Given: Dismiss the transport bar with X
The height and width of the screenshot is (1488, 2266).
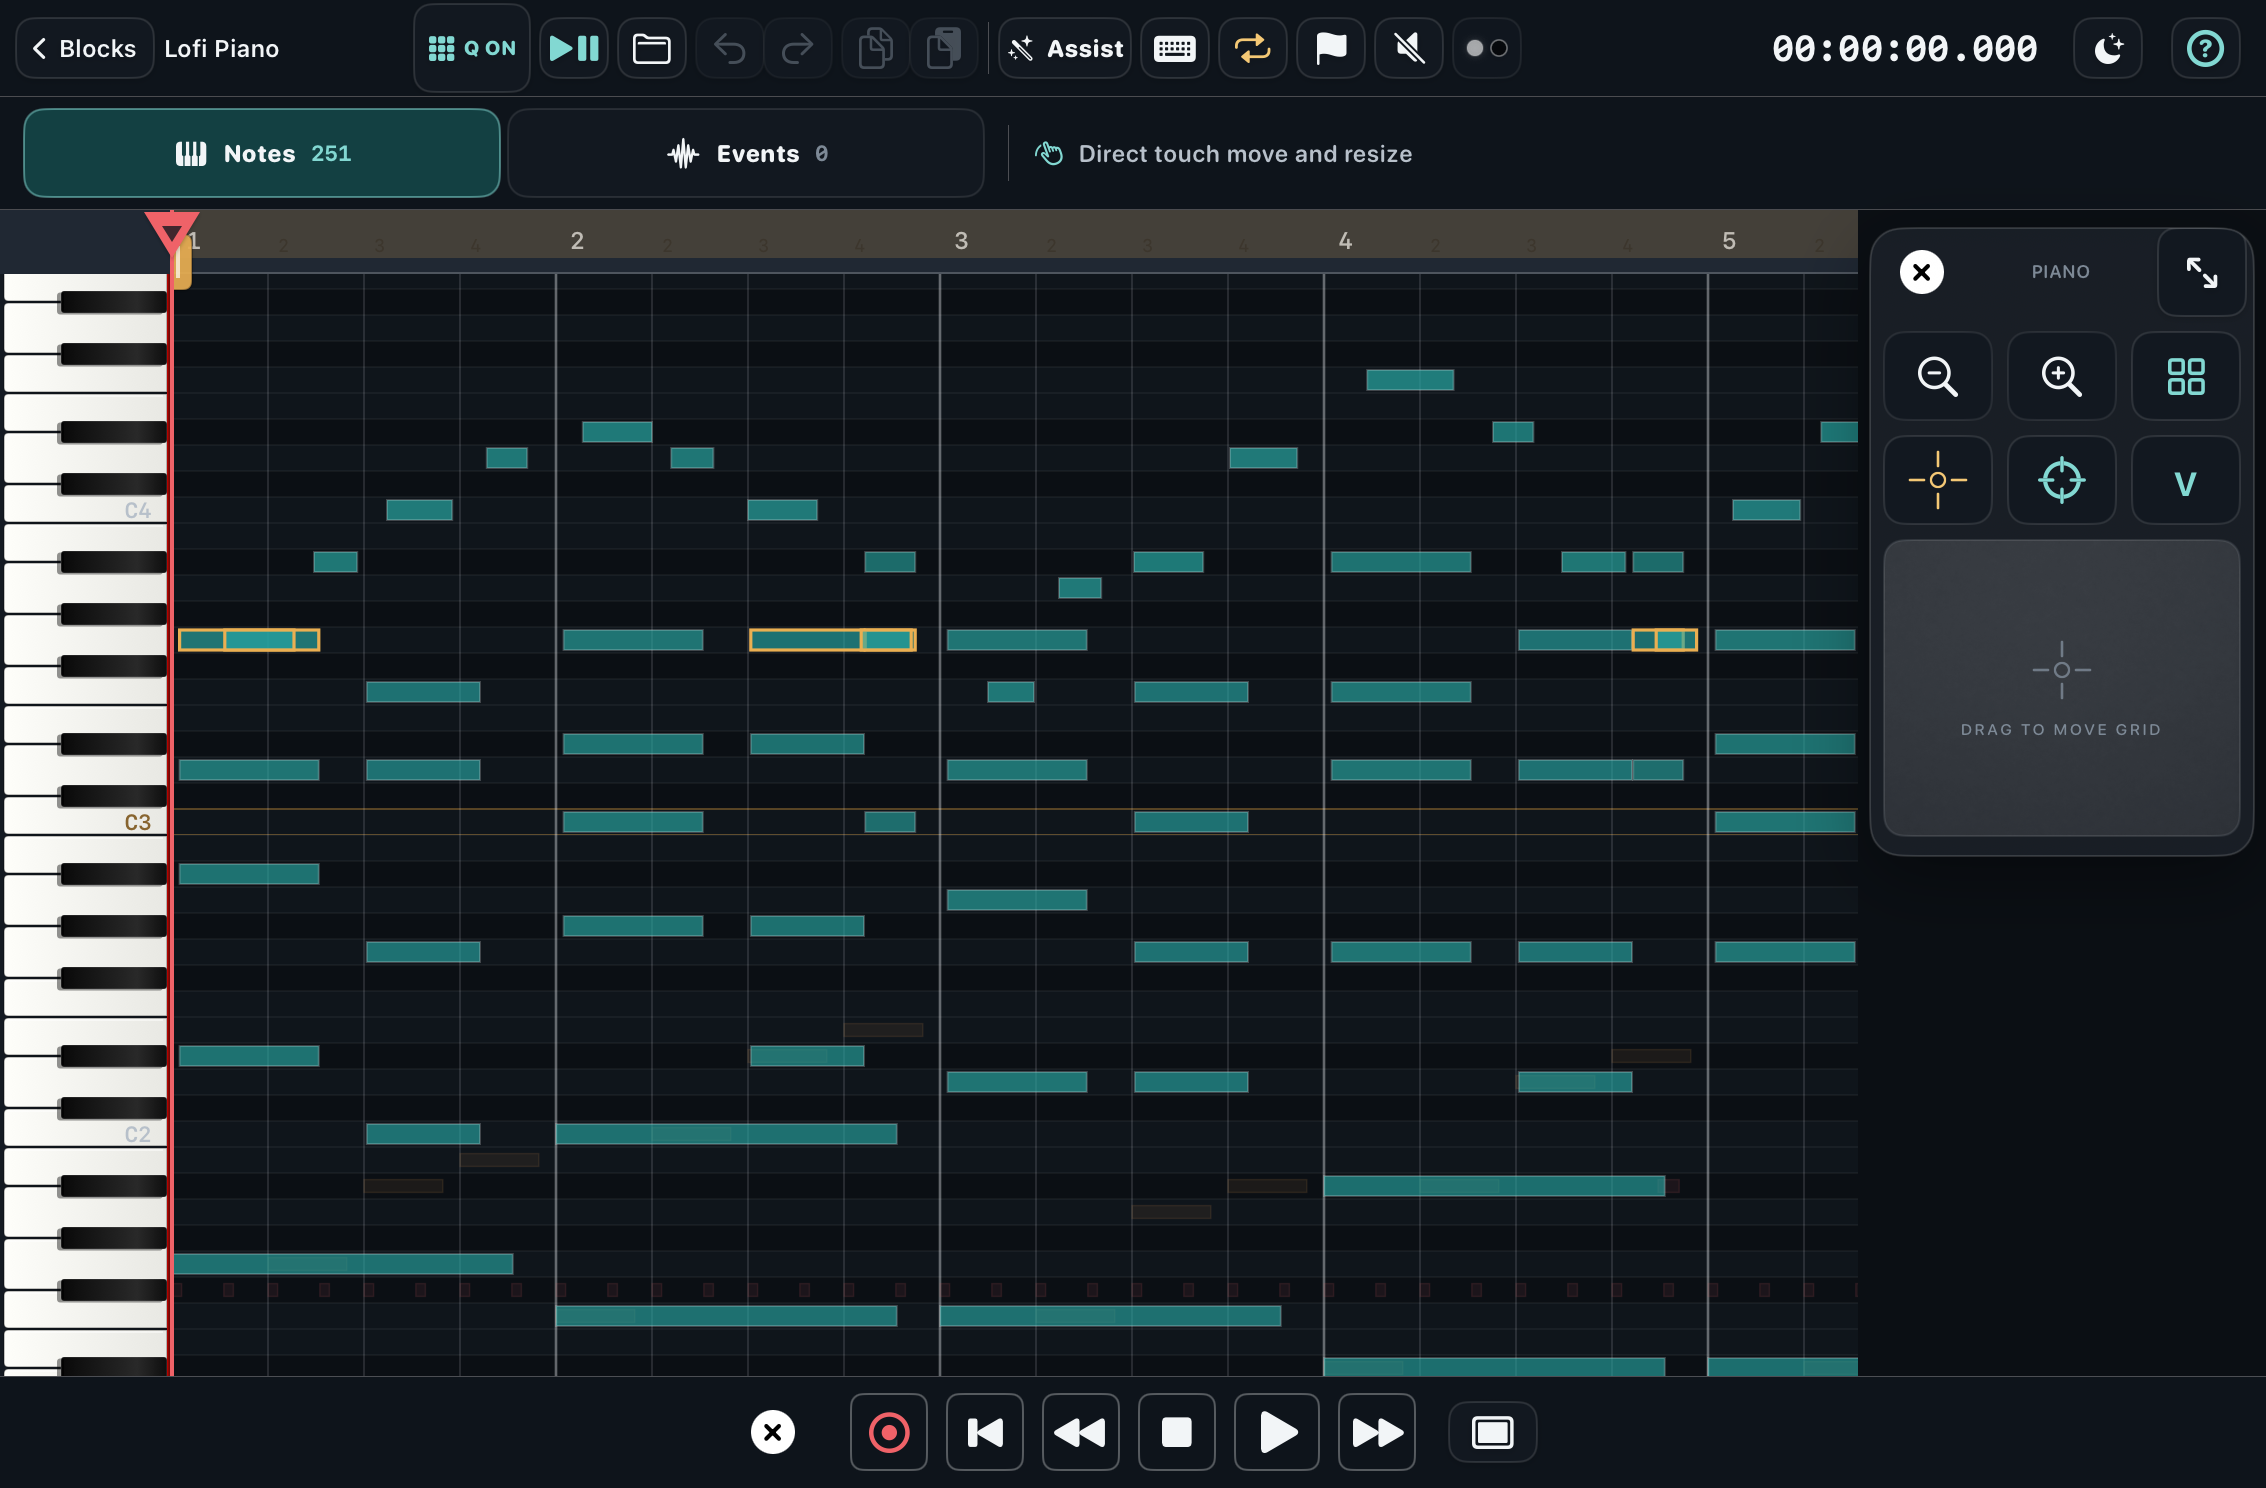Looking at the screenshot, I should tap(773, 1433).
